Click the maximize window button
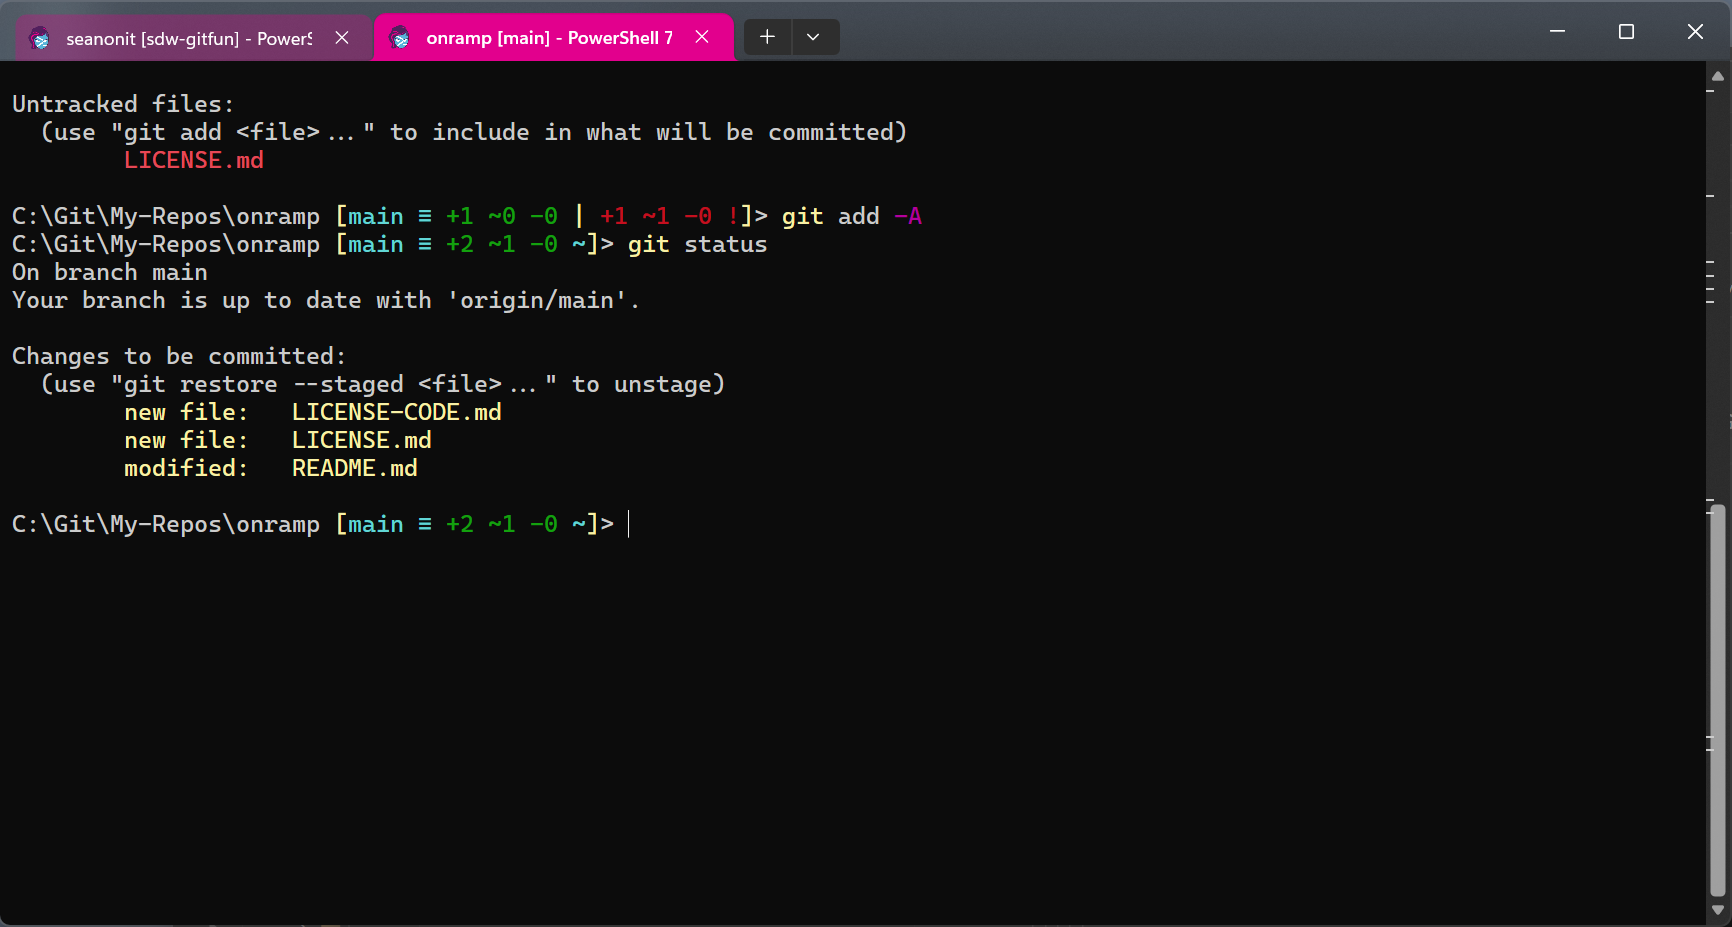Screen dimensions: 1732x927 [x=1626, y=31]
